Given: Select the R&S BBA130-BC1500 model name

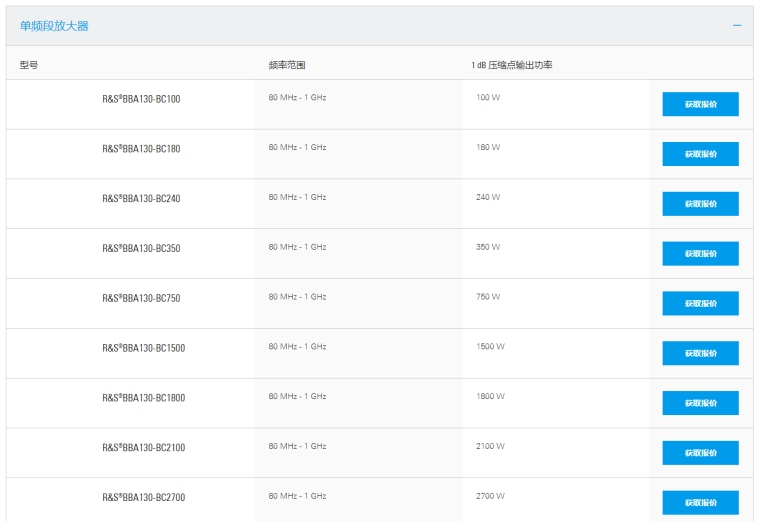Looking at the screenshot, I should tap(143, 348).
